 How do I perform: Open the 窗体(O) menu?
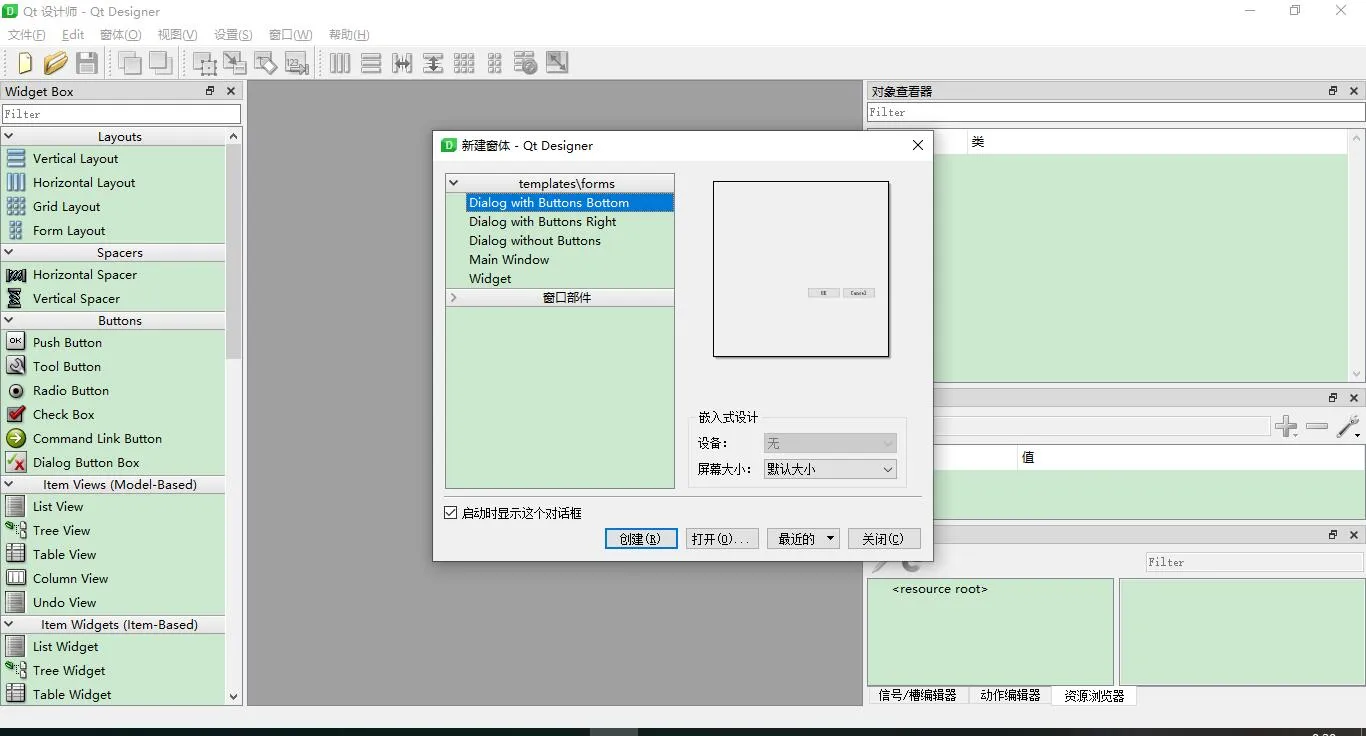point(120,35)
